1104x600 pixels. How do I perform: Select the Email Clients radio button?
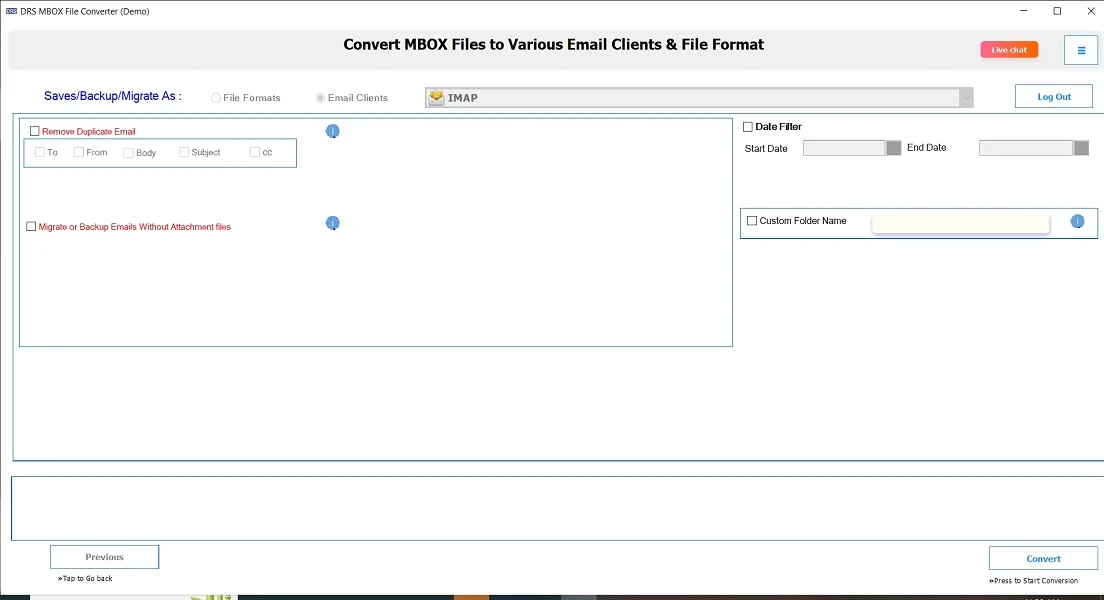[320, 97]
